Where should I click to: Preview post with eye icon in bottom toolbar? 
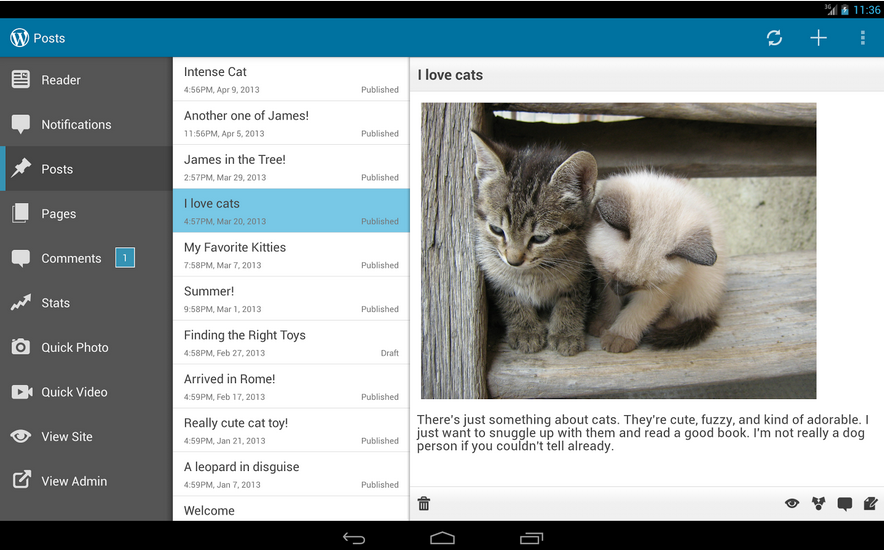click(x=792, y=503)
